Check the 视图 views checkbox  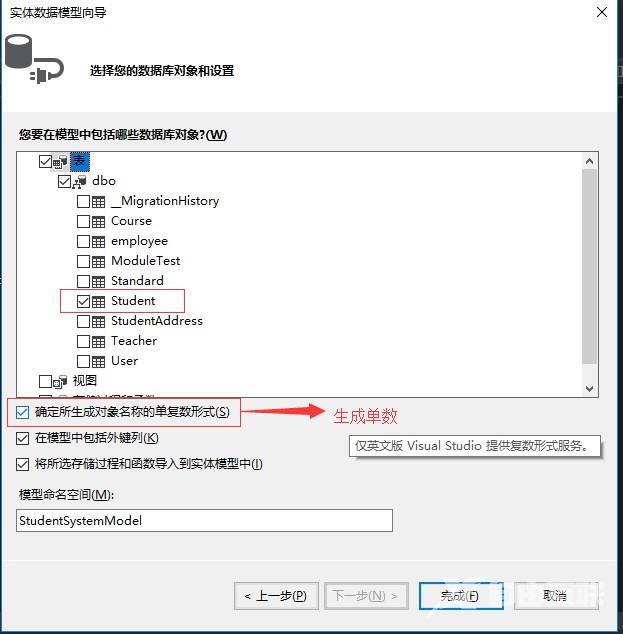click(x=45, y=381)
